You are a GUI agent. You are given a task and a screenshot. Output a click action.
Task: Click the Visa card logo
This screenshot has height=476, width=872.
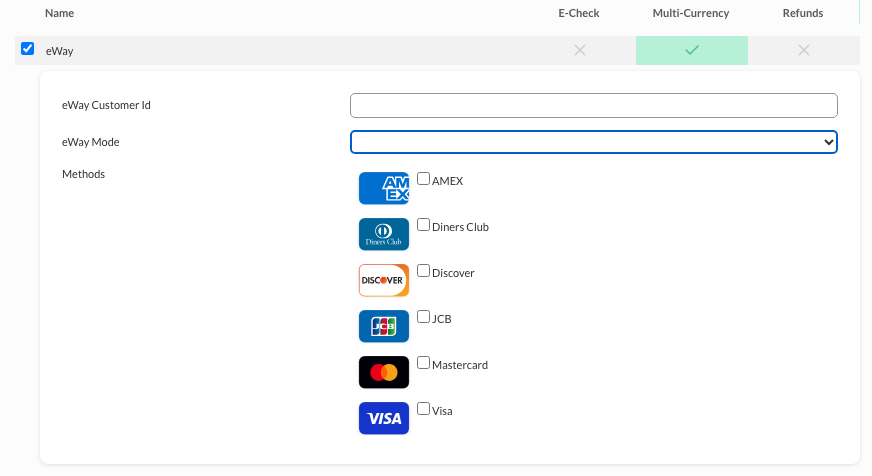[384, 418]
